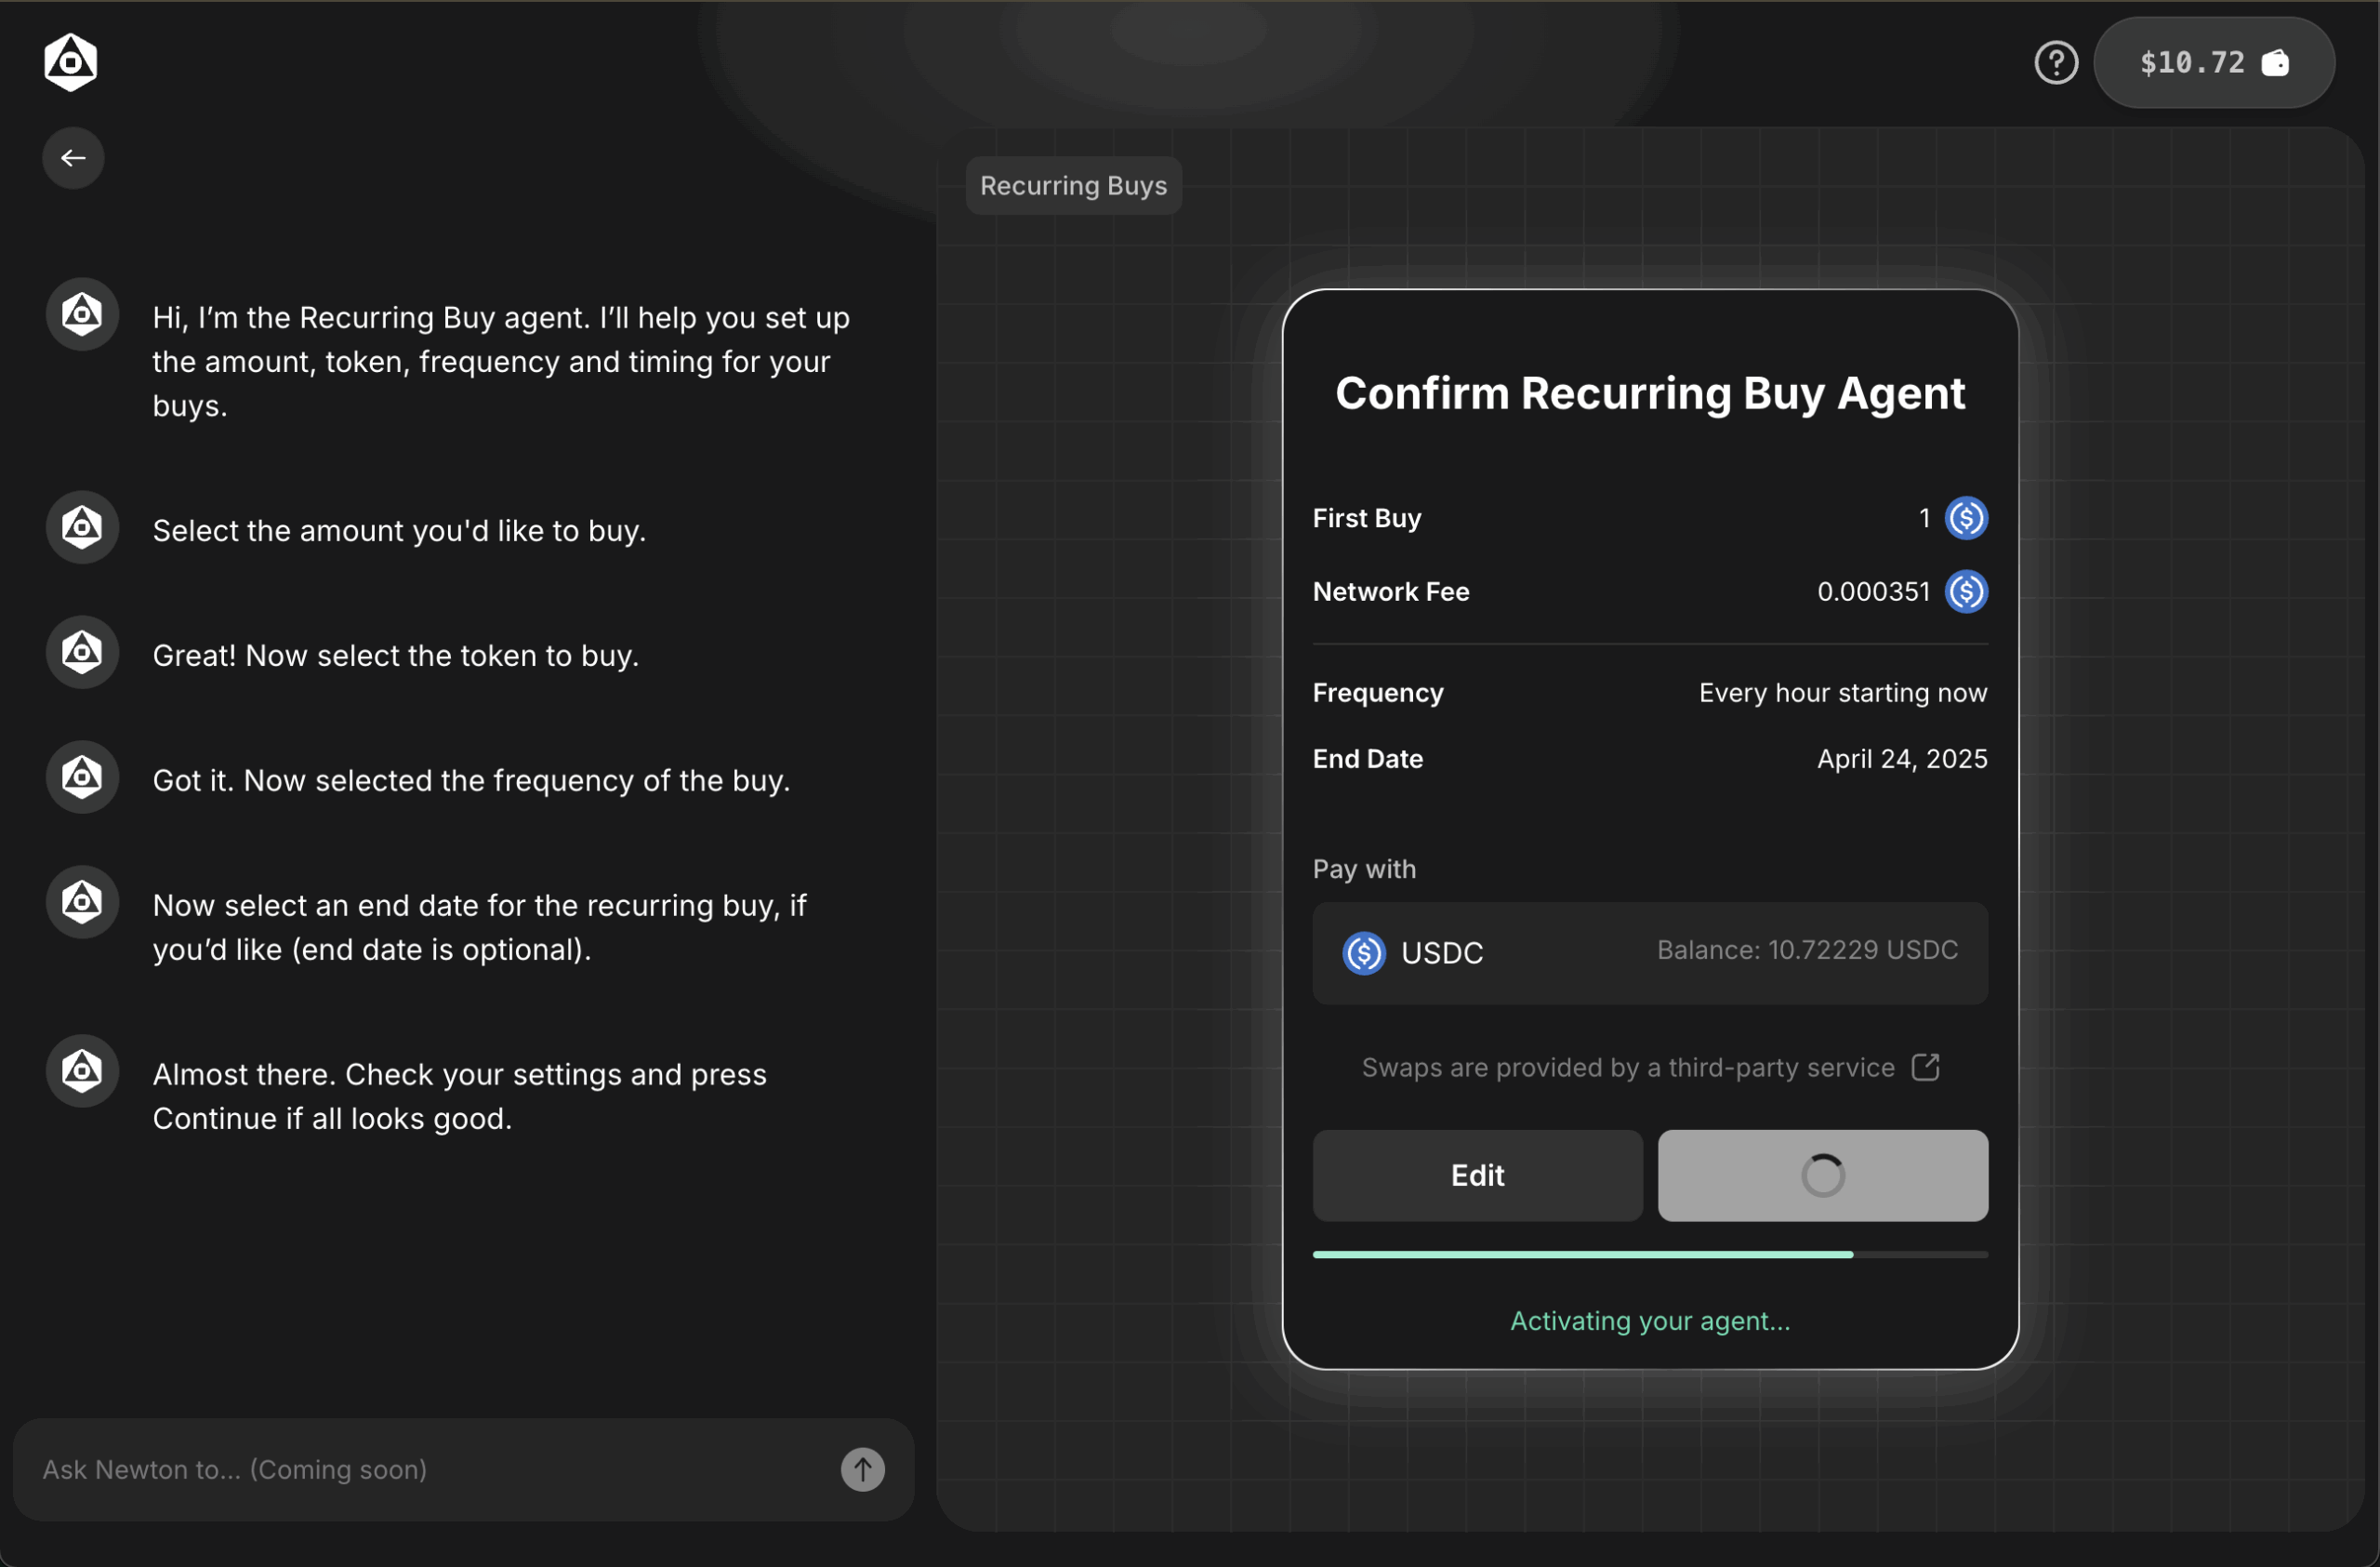Image resolution: width=2380 pixels, height=1567 pixels.
Task: Go back using the left arrow button
Action: click(x=73, y=158)
